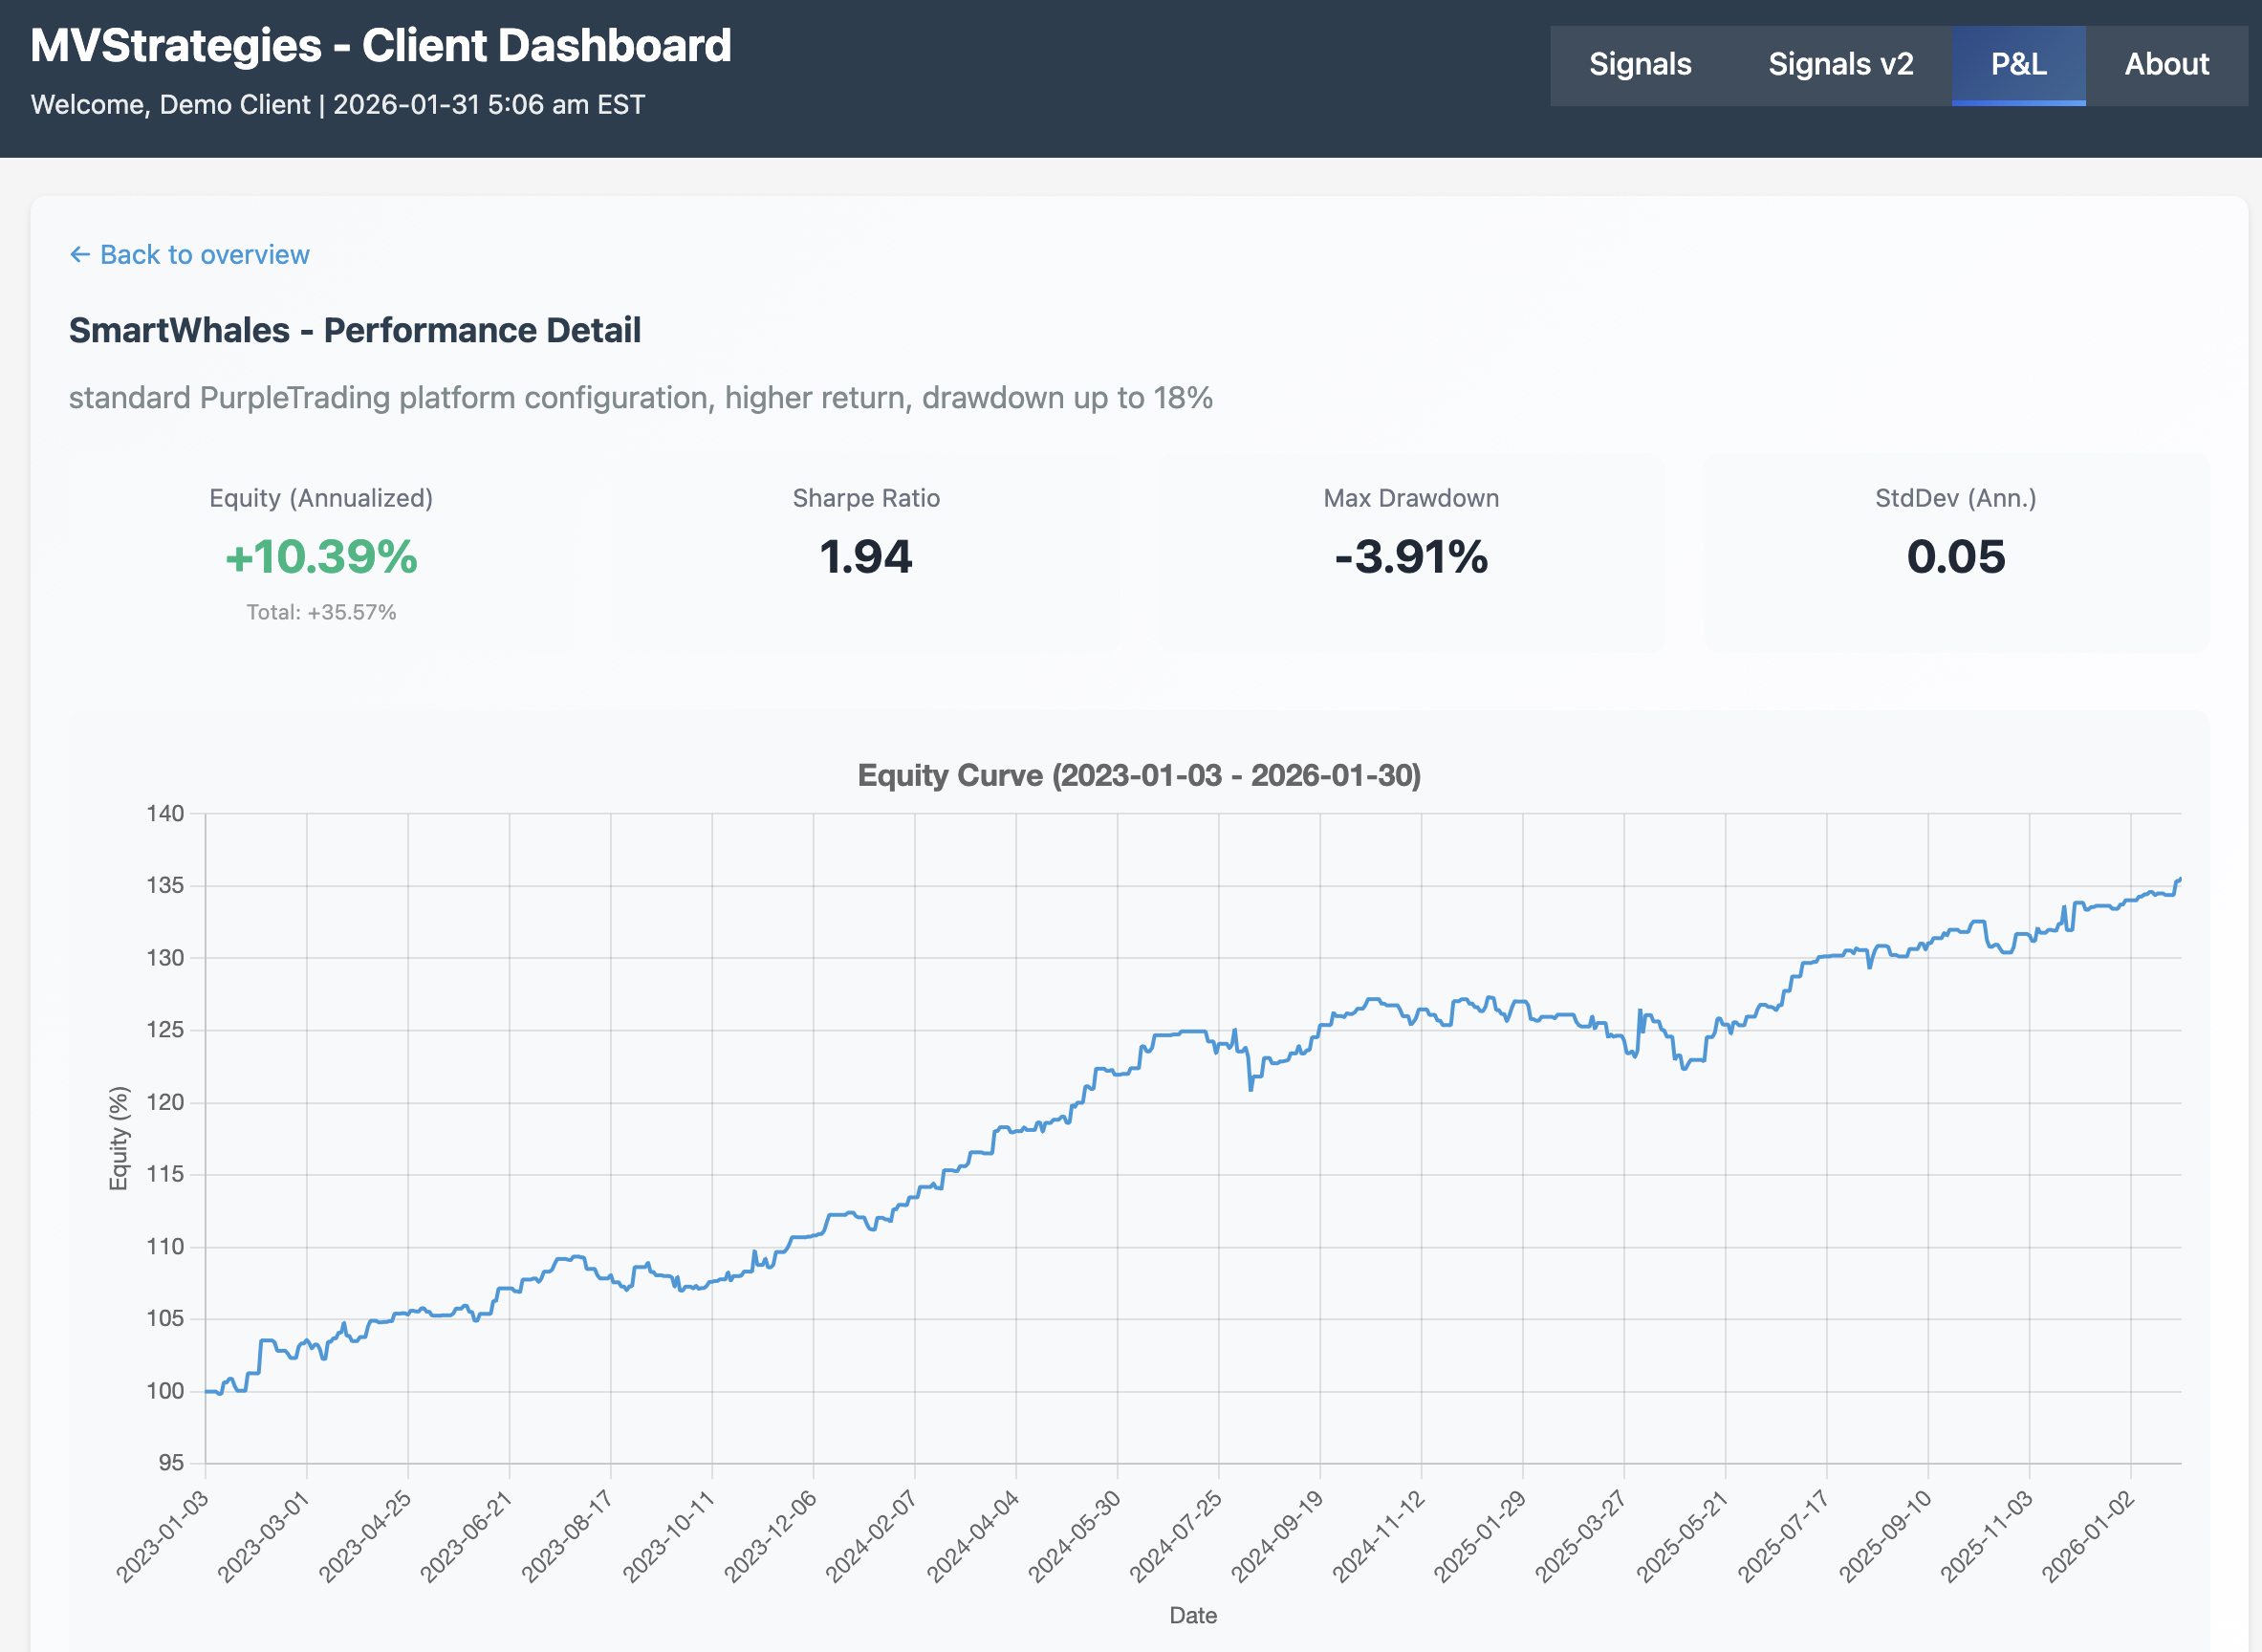The height and width of the screenshot is (1652, 2262).
Task: Click the StdDev (Ann.) 0.05 card
Action: click(x=1955, y=556)
